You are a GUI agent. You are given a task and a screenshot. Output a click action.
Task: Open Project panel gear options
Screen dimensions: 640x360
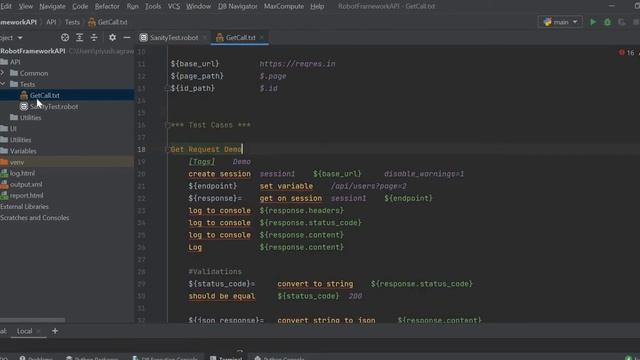pos(112,38)
